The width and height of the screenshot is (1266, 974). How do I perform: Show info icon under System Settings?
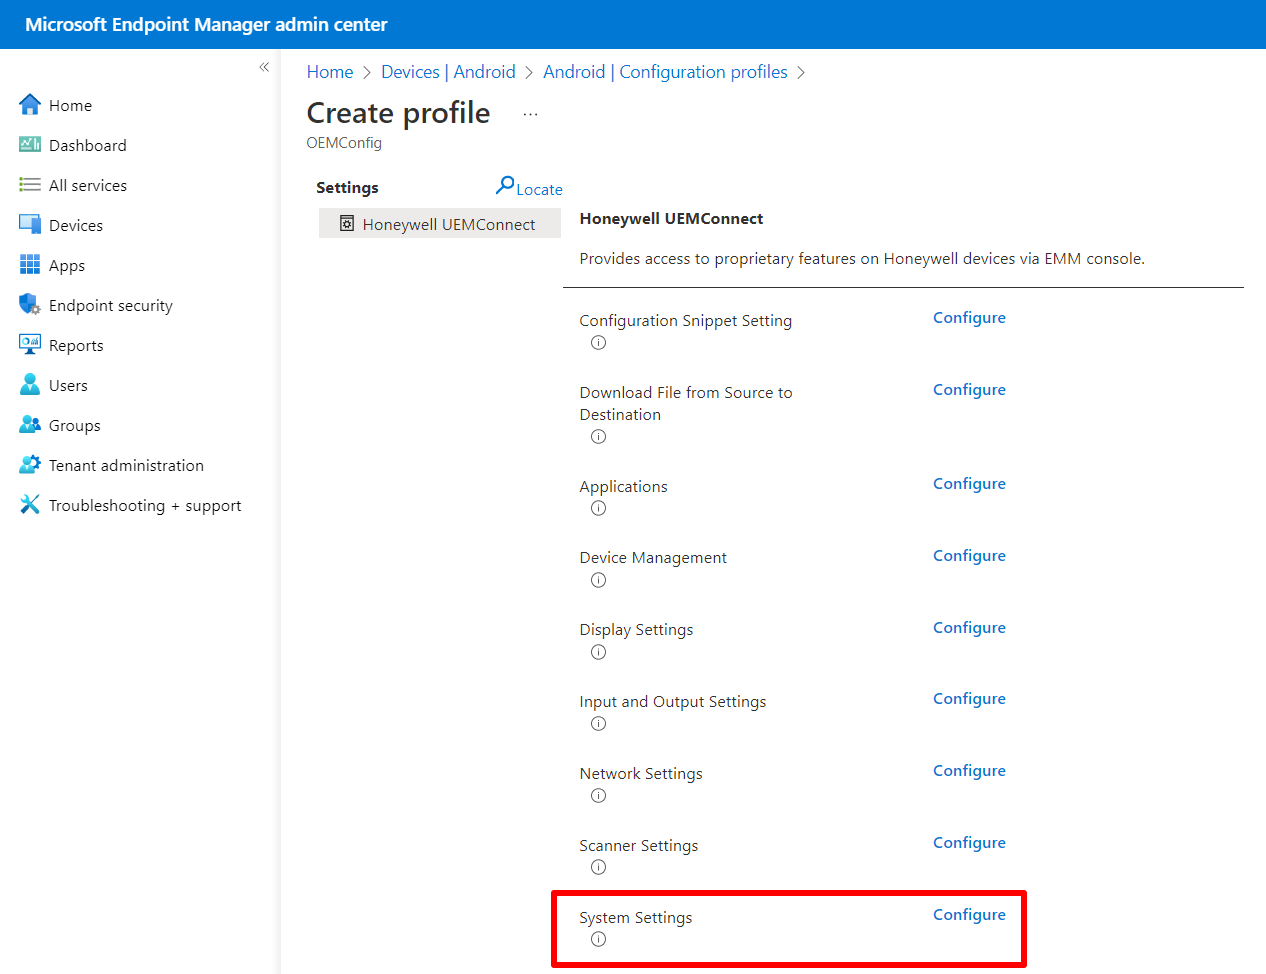[598, 939]
